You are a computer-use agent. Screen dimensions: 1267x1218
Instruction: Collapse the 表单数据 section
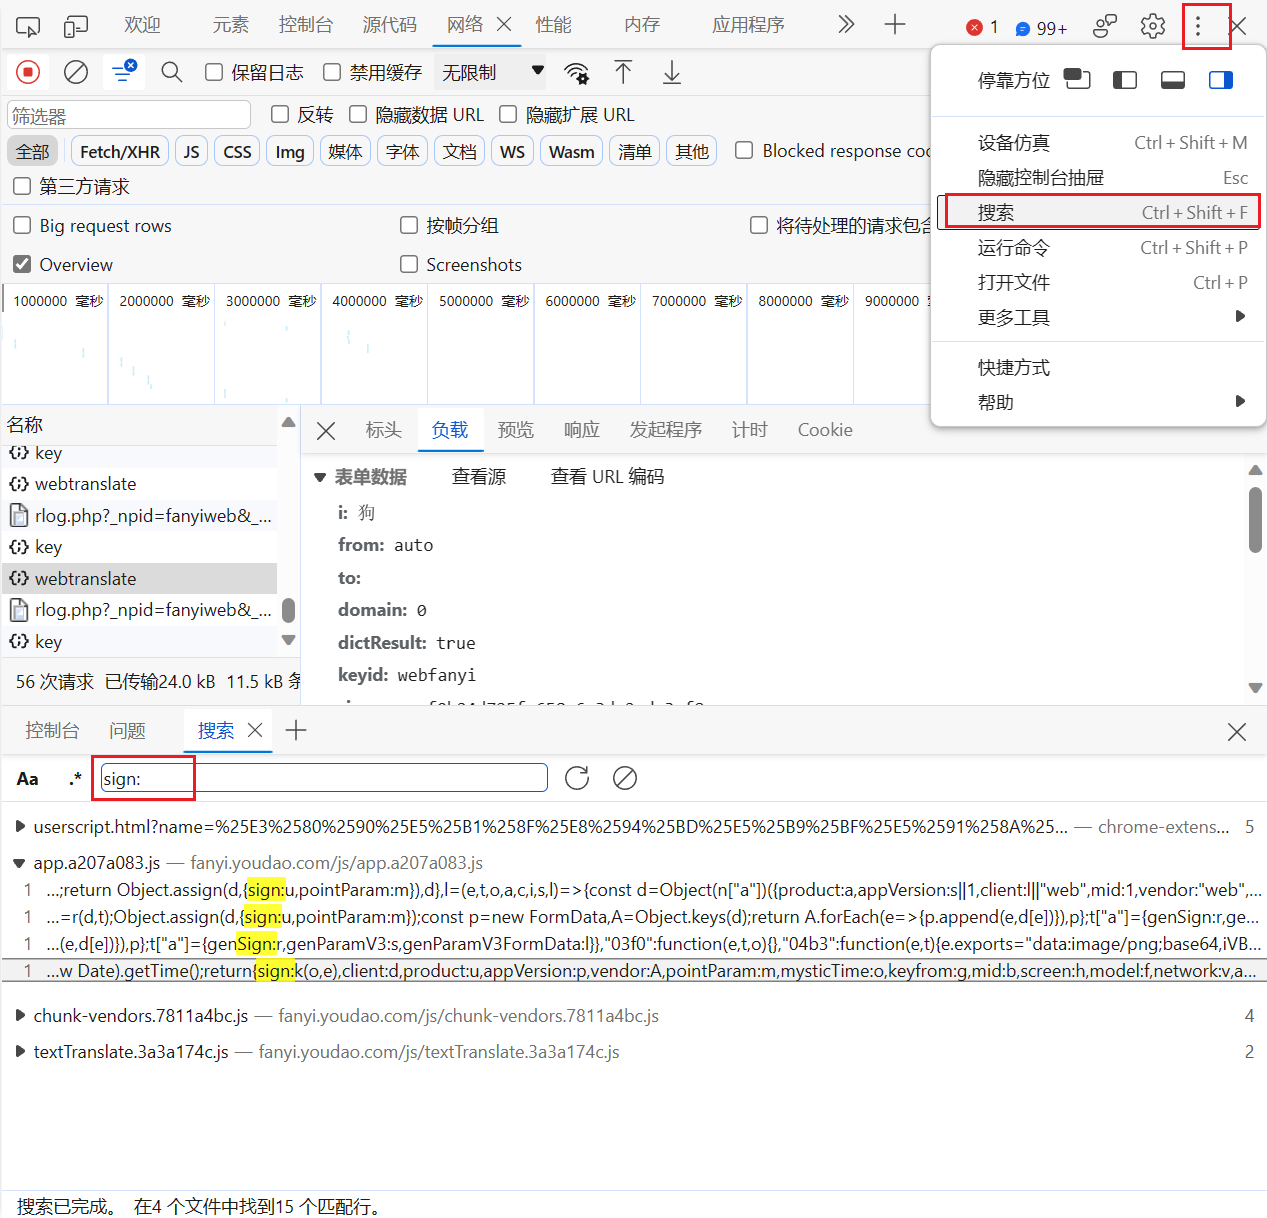pyautogui.click(x=320, y=478)
